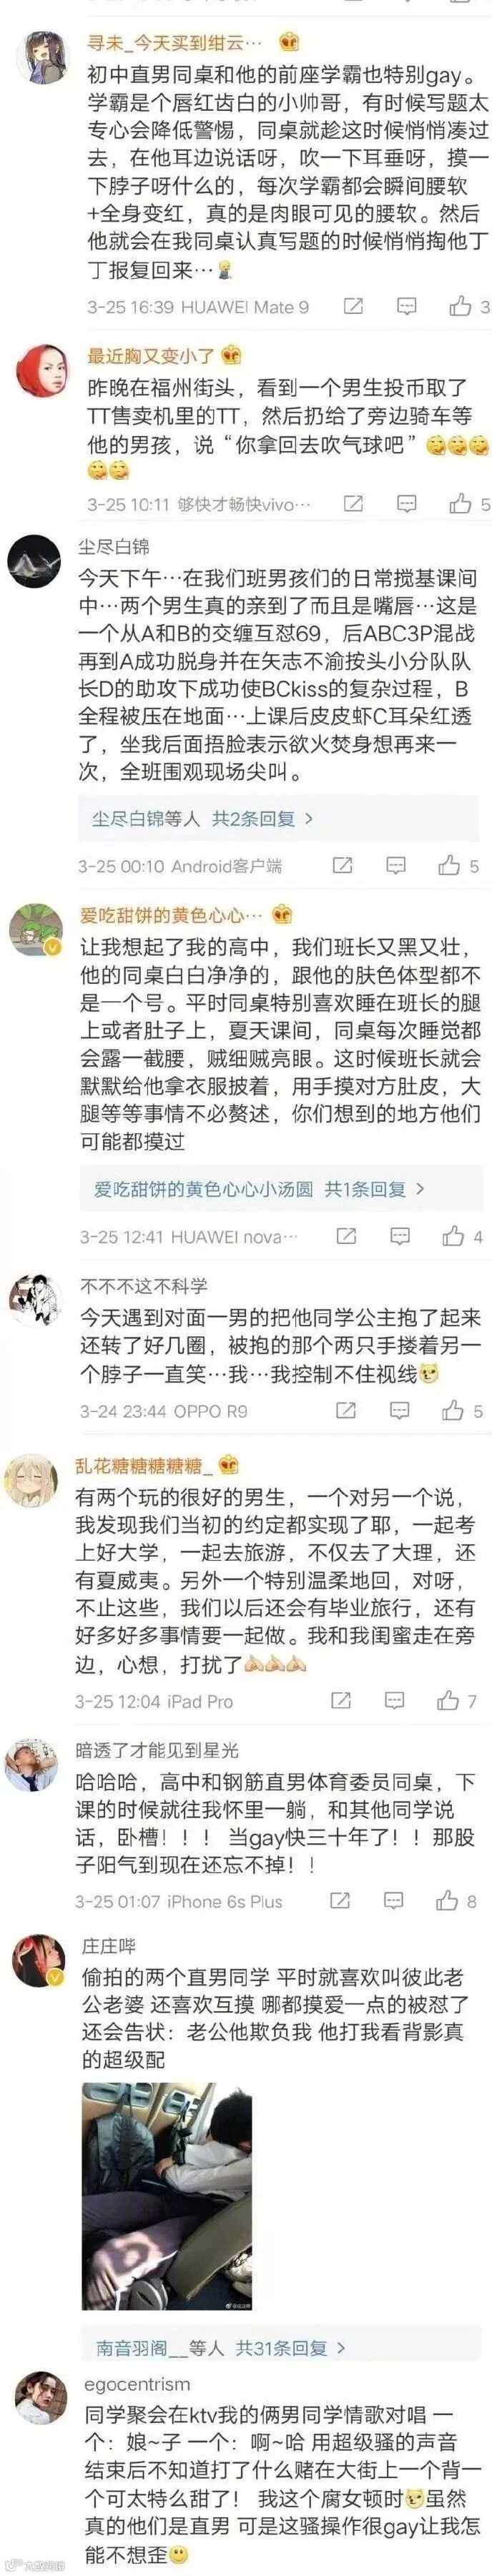Share the comment by 最近胸又变小了
Image resolution: width=492 pixels, height=2576 pixels.
click(353, 503)
